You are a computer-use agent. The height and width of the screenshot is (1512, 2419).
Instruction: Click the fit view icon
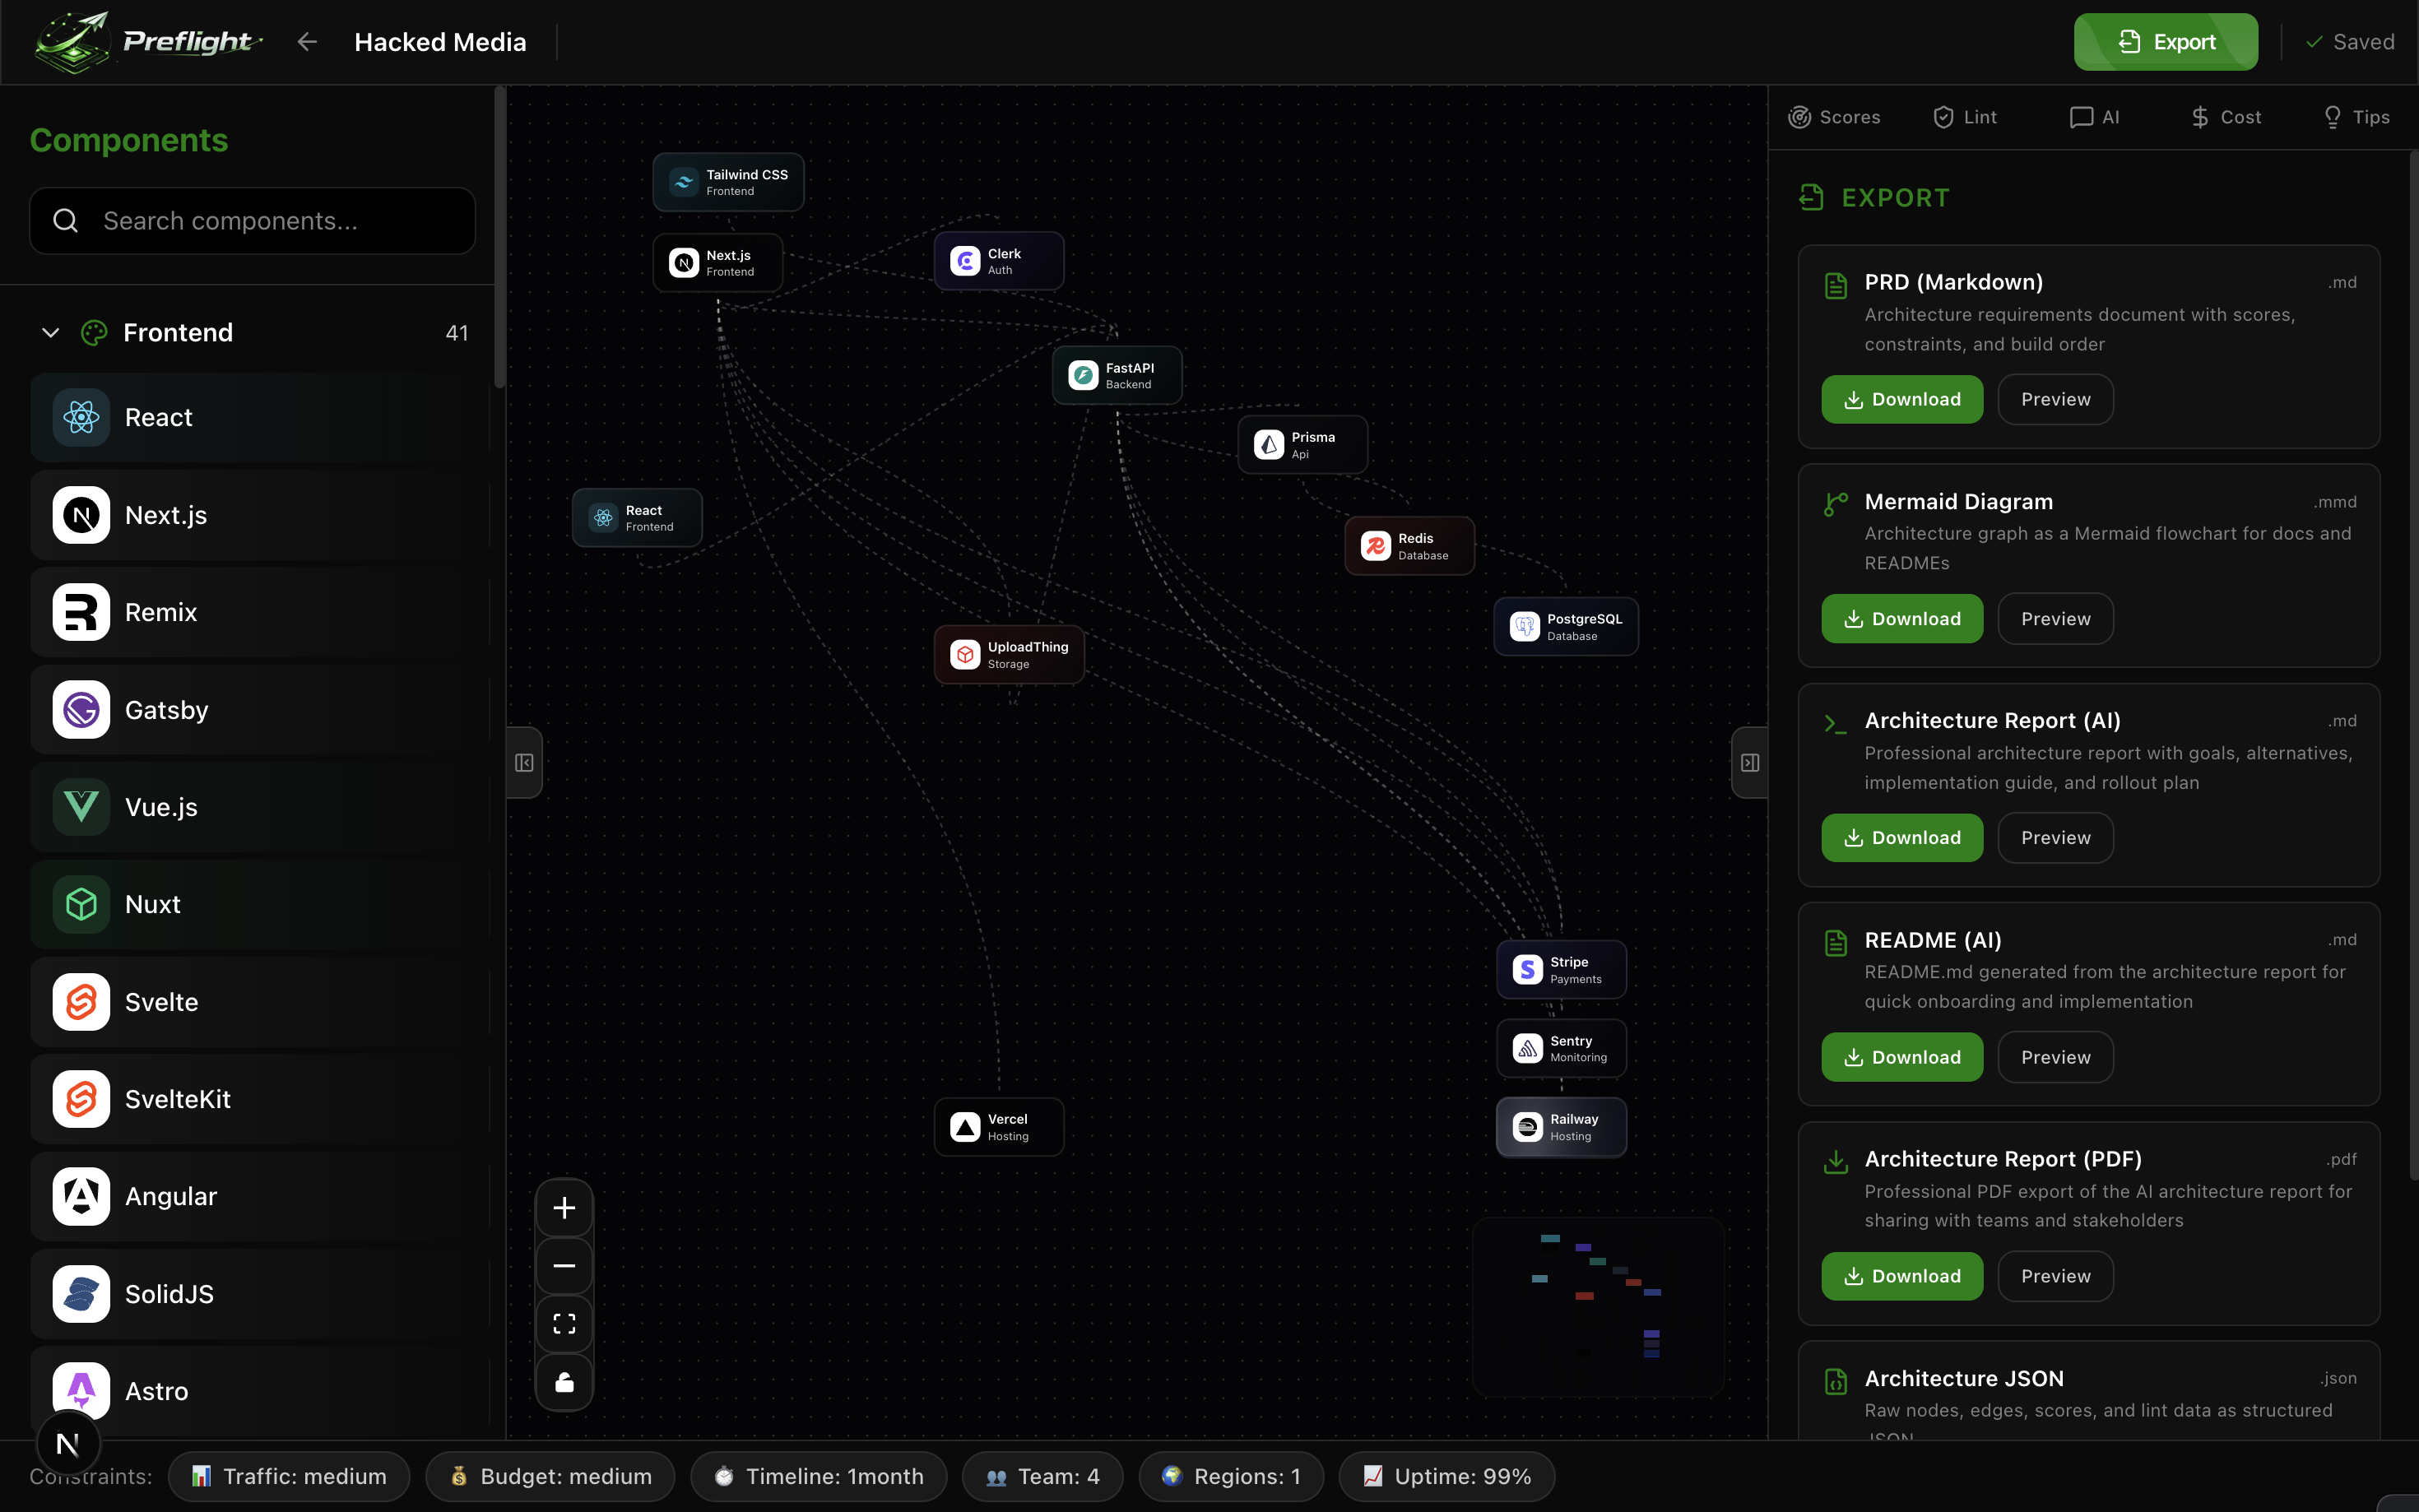pyautogui.click(x=564, y=1324)
